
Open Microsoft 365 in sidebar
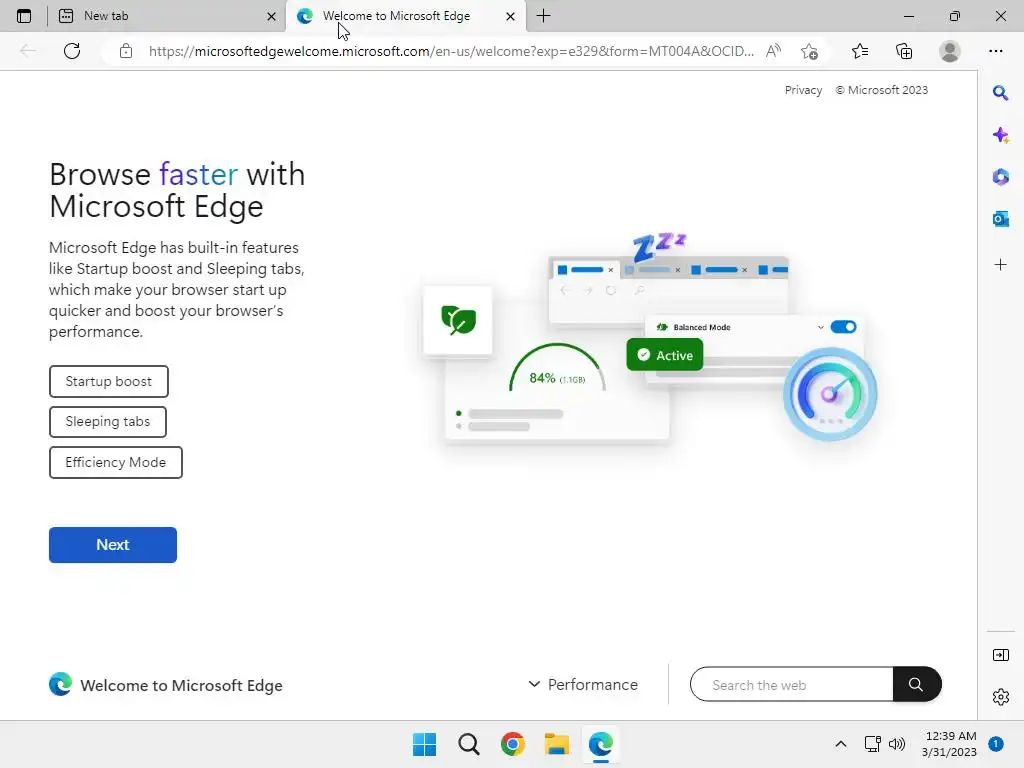1000,177
